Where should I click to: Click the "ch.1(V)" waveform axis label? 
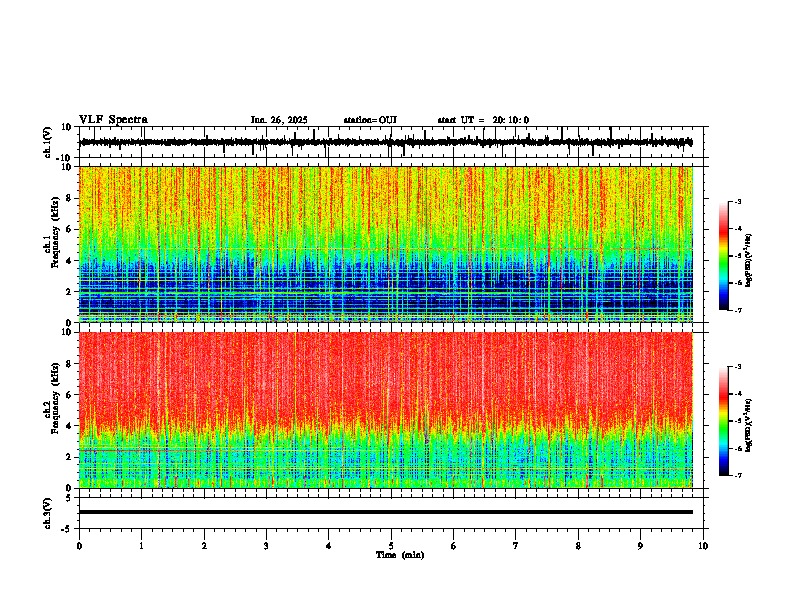click(48, 142)
